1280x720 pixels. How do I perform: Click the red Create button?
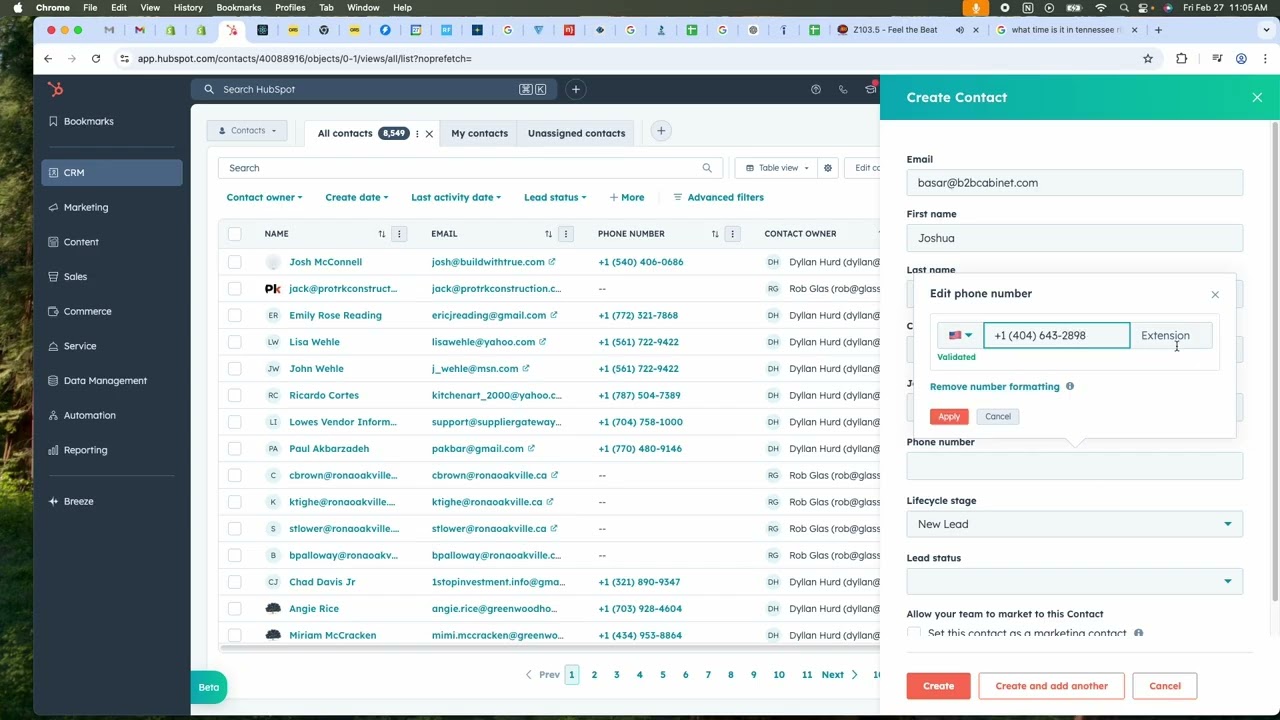click(x=938, y=686)
